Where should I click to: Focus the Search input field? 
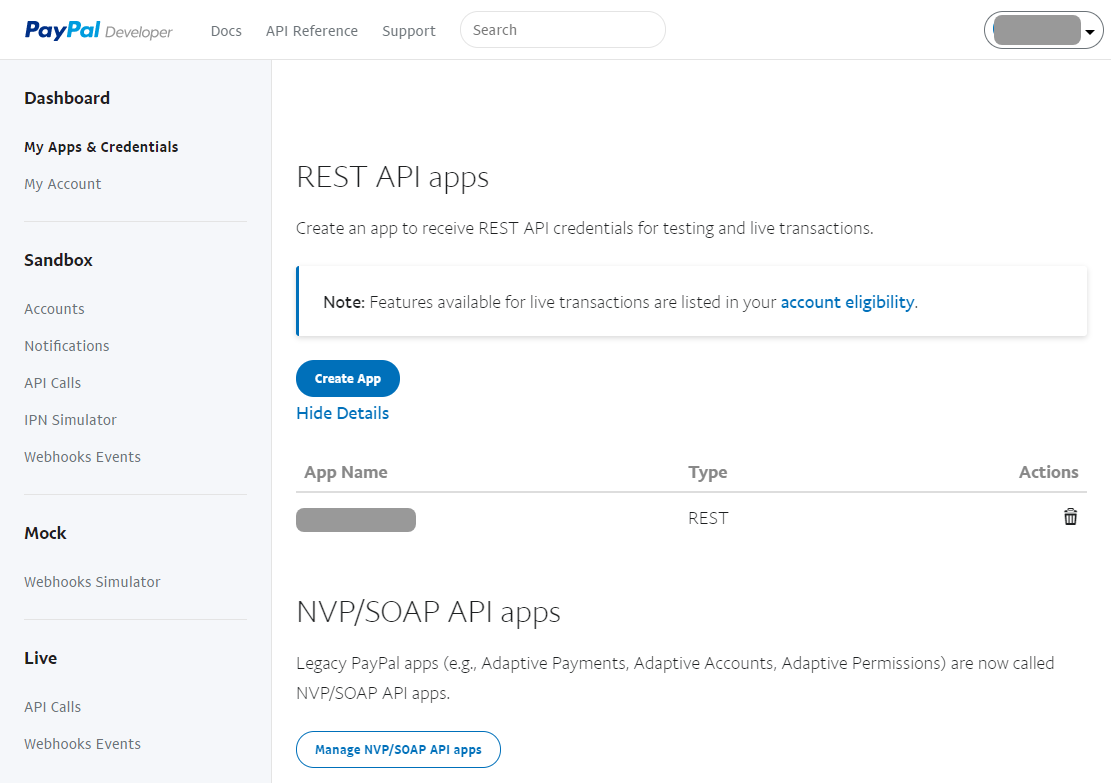[562, 30]
